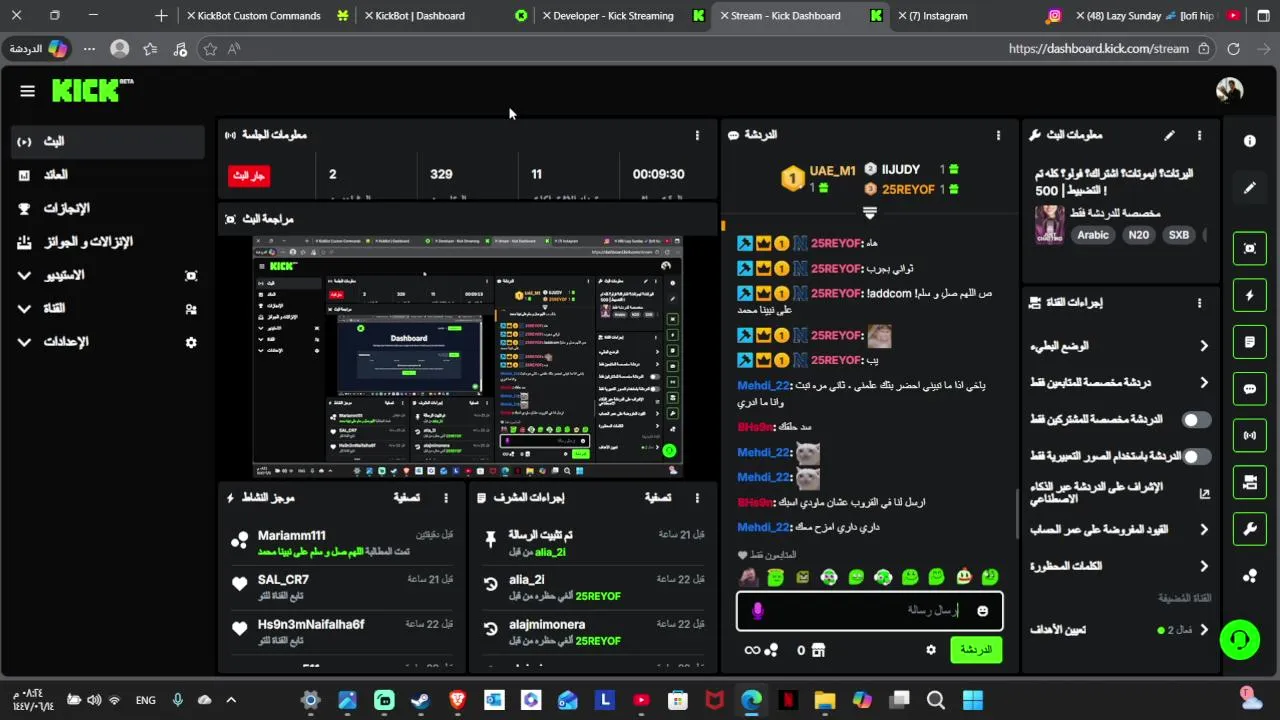This screenshot has width=1280, height=720.
Task: Open account age restrictions chevron
Action: tap(1204, 530)
